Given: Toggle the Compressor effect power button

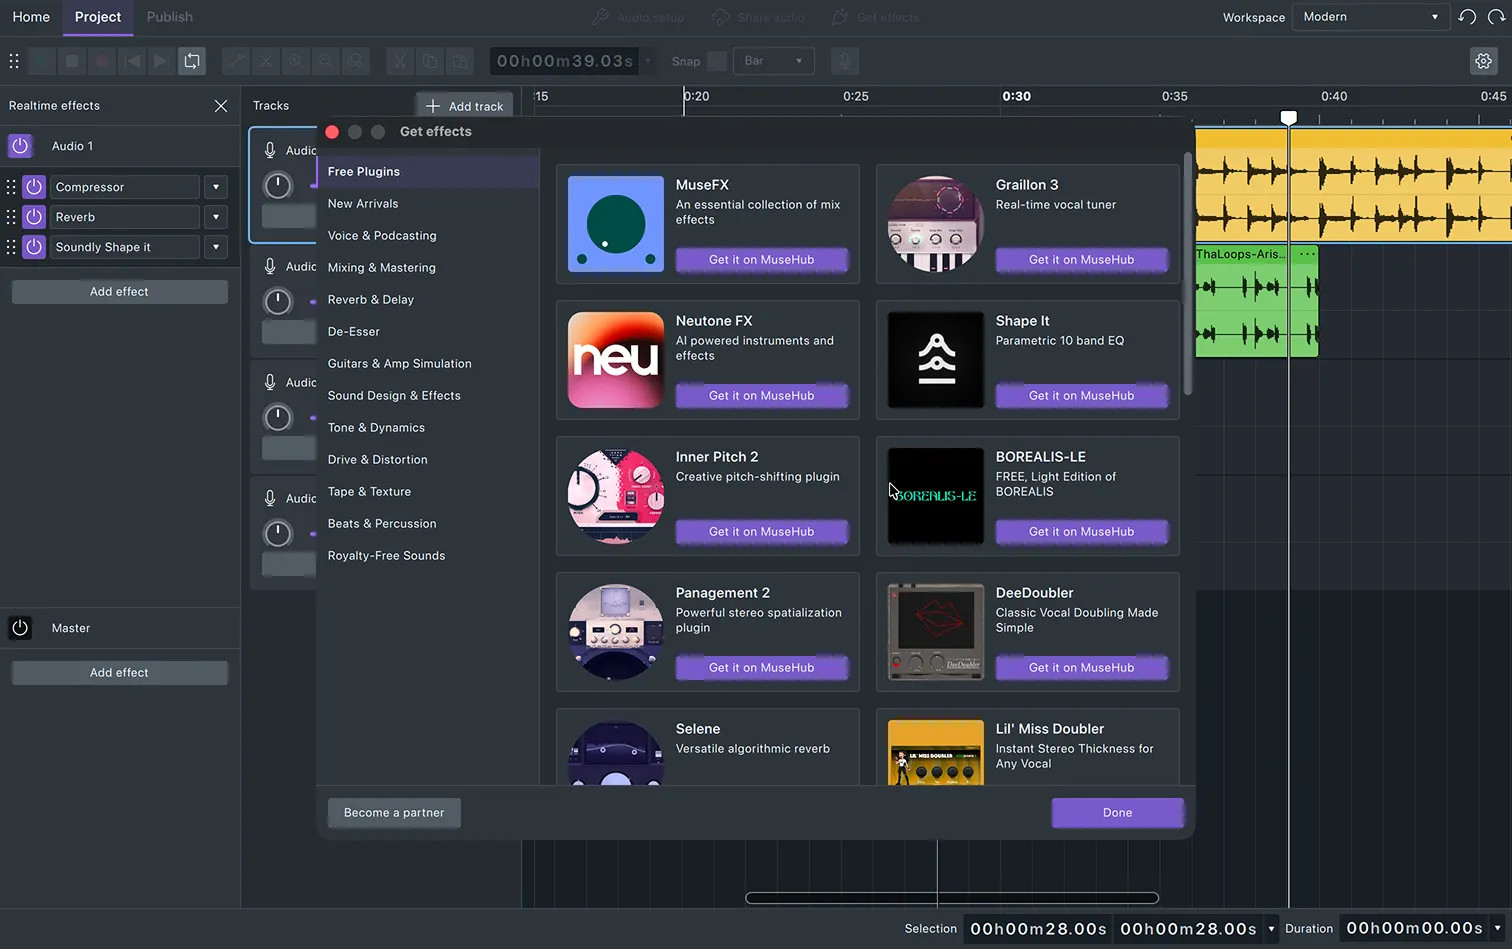Looking at the screenshot, I should click(34, 187).
